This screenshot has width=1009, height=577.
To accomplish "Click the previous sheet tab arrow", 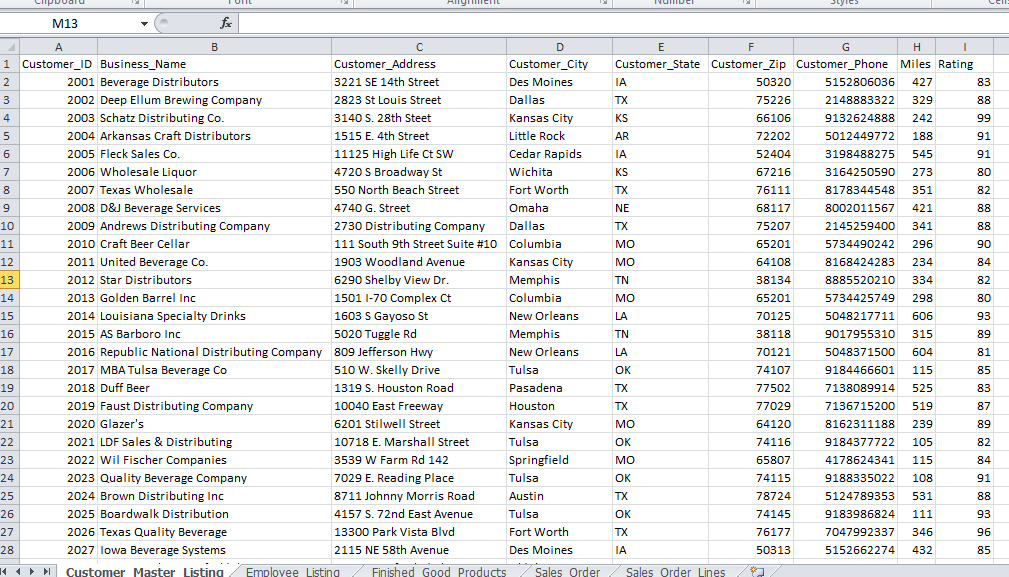I will click(x=18, y=571).
